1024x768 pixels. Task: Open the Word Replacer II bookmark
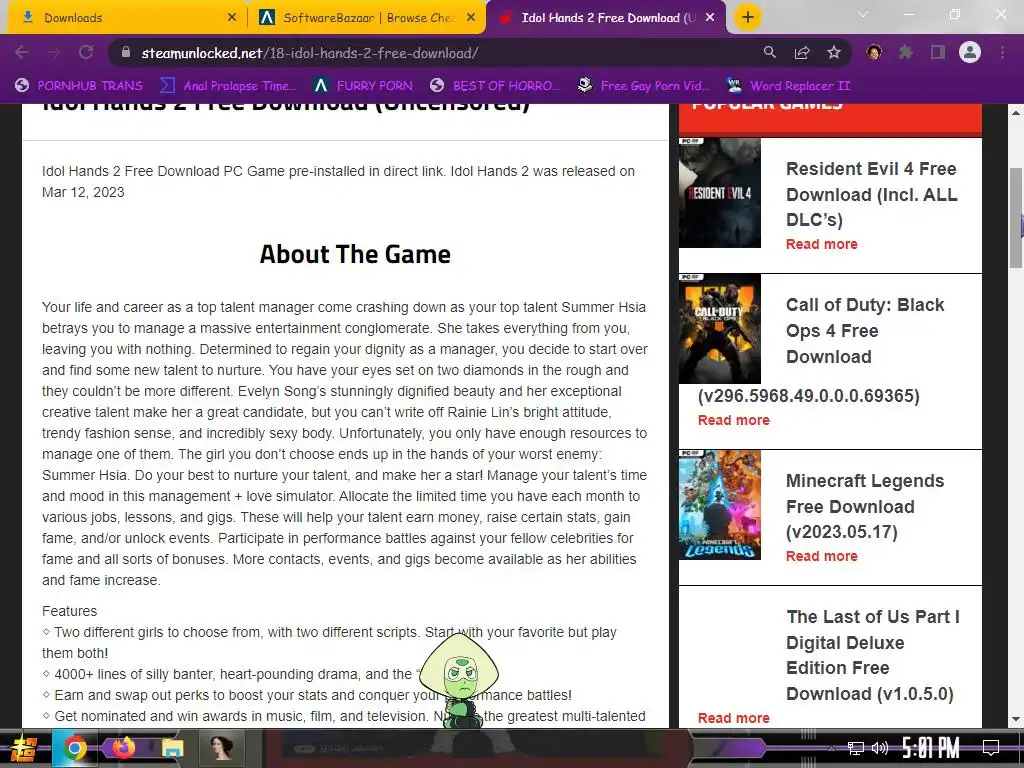pos(789,86)
